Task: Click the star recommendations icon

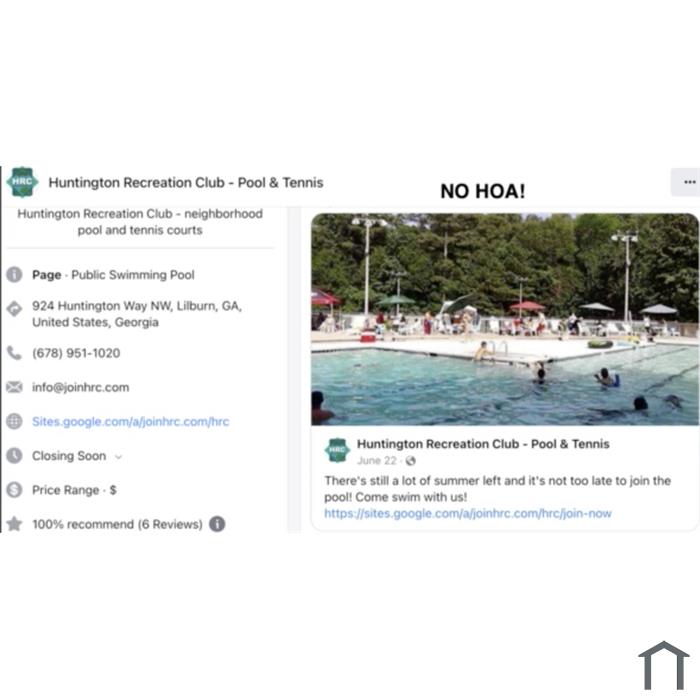Action: pos(14,524)
